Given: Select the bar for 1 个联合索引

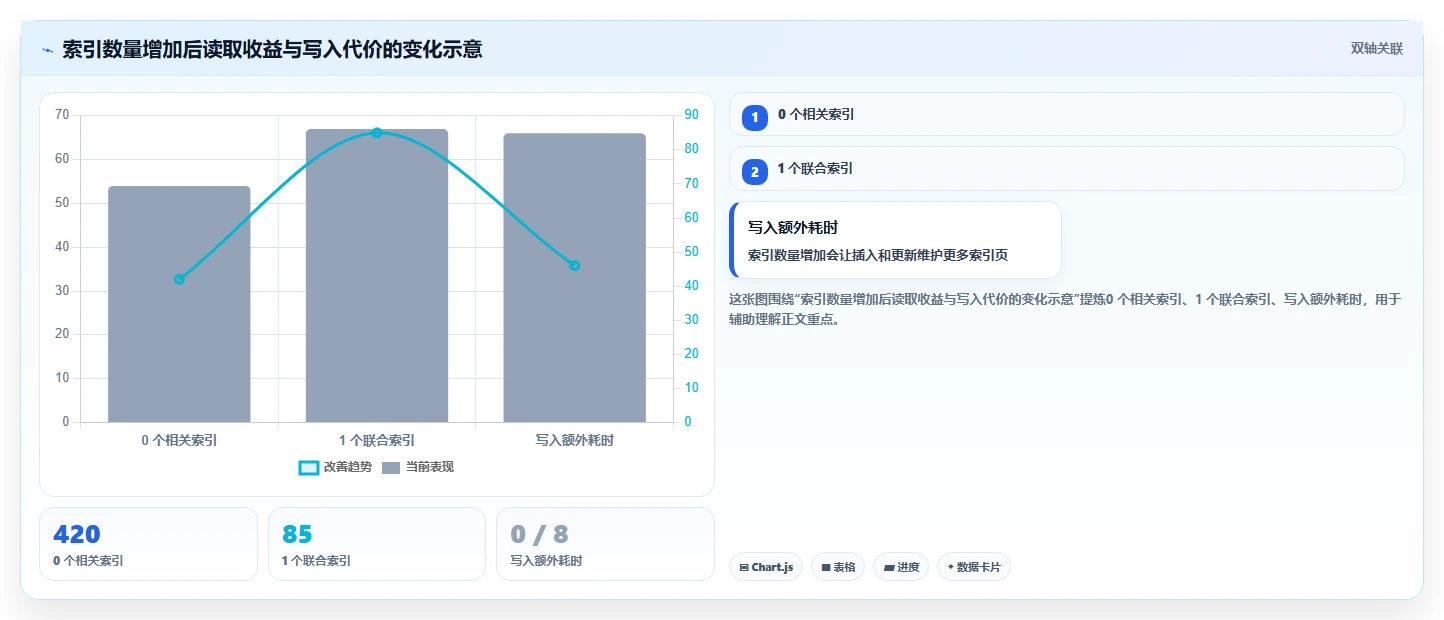Looking at the screenshot, I should 377,275.
